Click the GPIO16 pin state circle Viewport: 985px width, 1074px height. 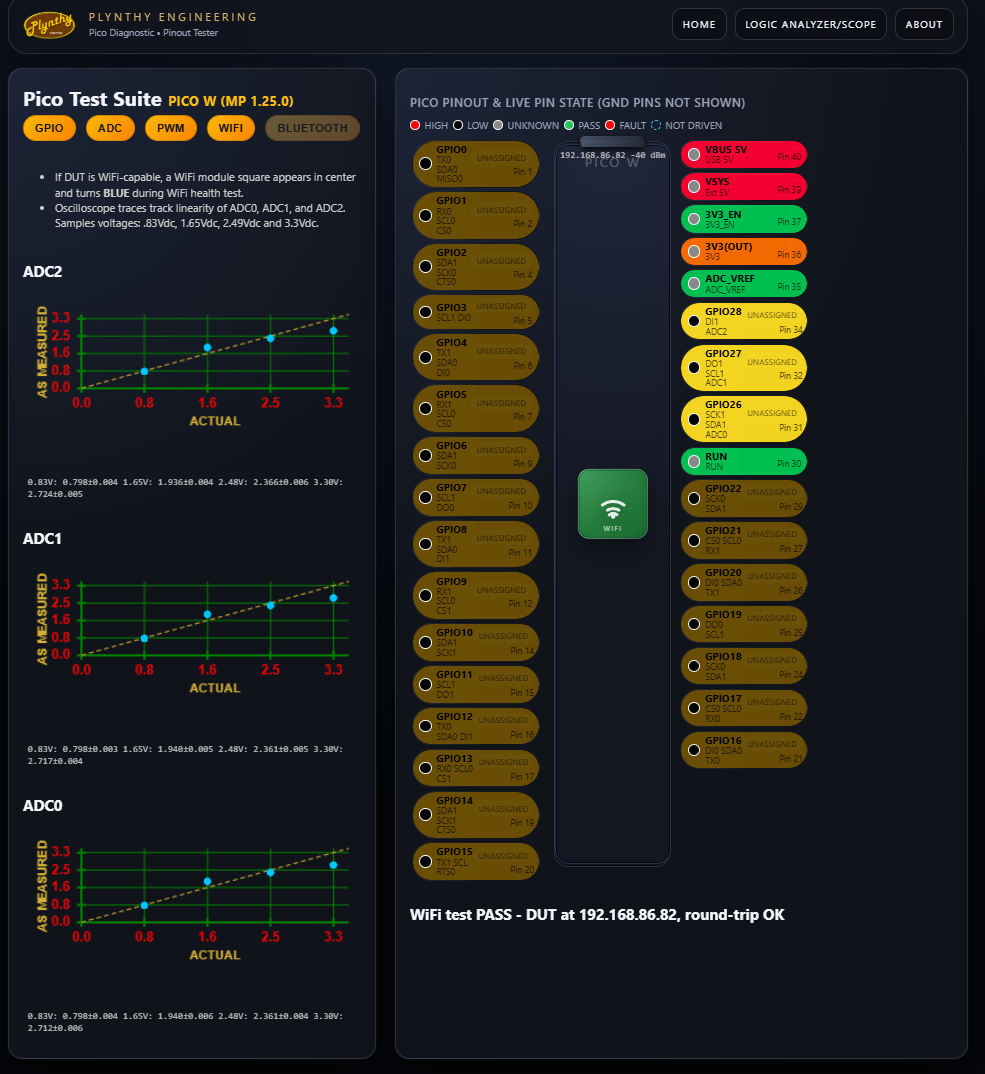pyautogui.click(x=694, y=750)
